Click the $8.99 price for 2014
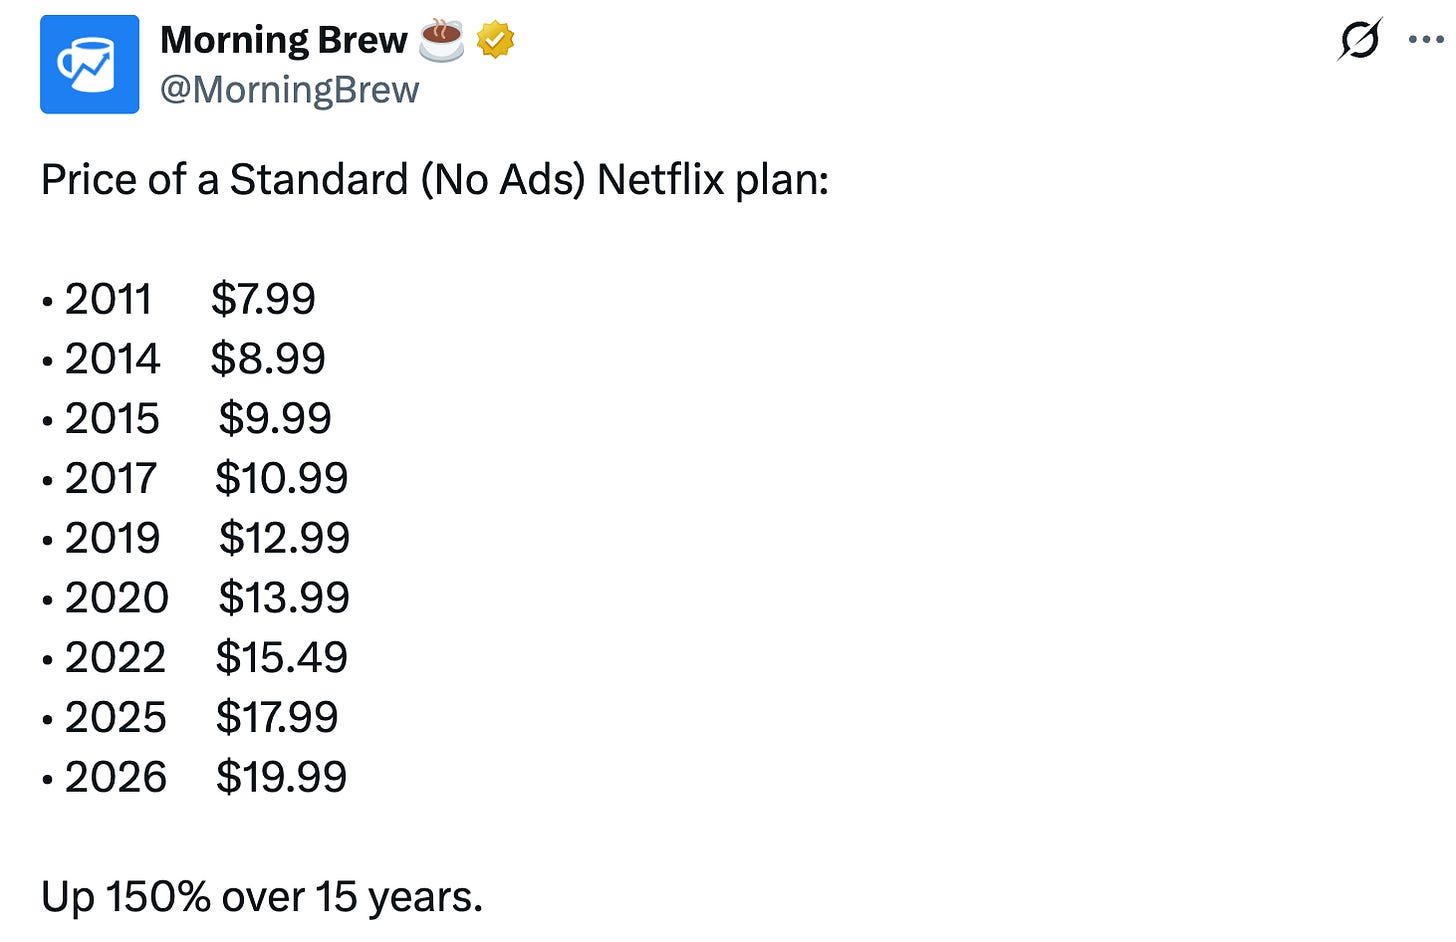1456x942 pixels. (268, 358)
